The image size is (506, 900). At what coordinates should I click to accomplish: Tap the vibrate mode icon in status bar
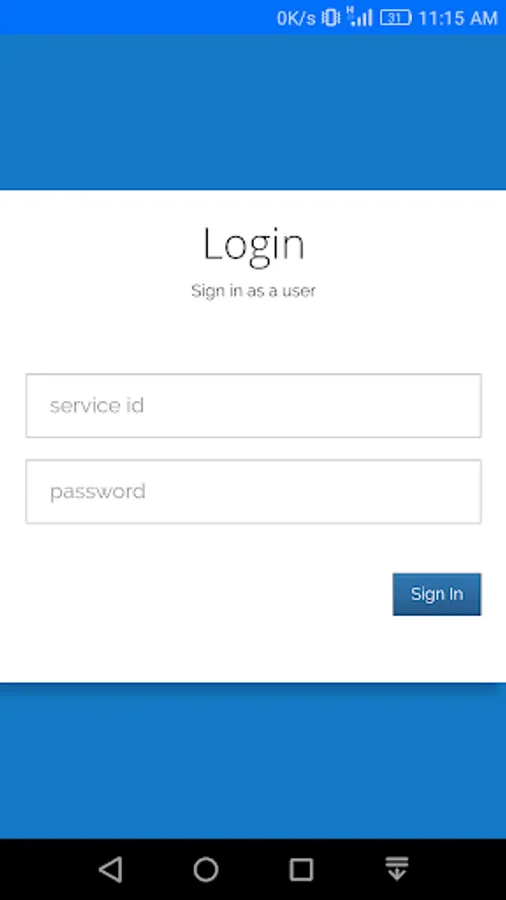331,18
